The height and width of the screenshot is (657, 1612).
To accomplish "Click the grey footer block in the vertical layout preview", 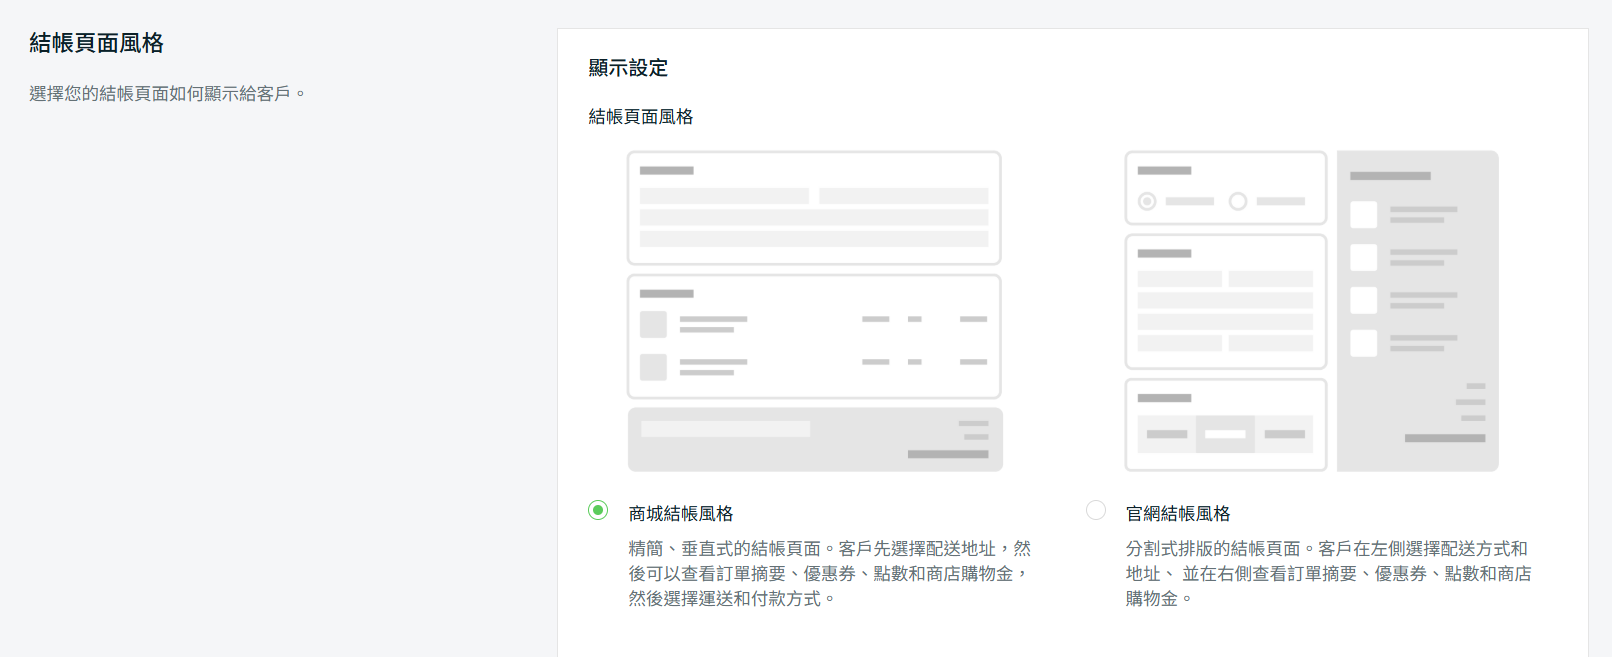I will (x=814, y=439).
